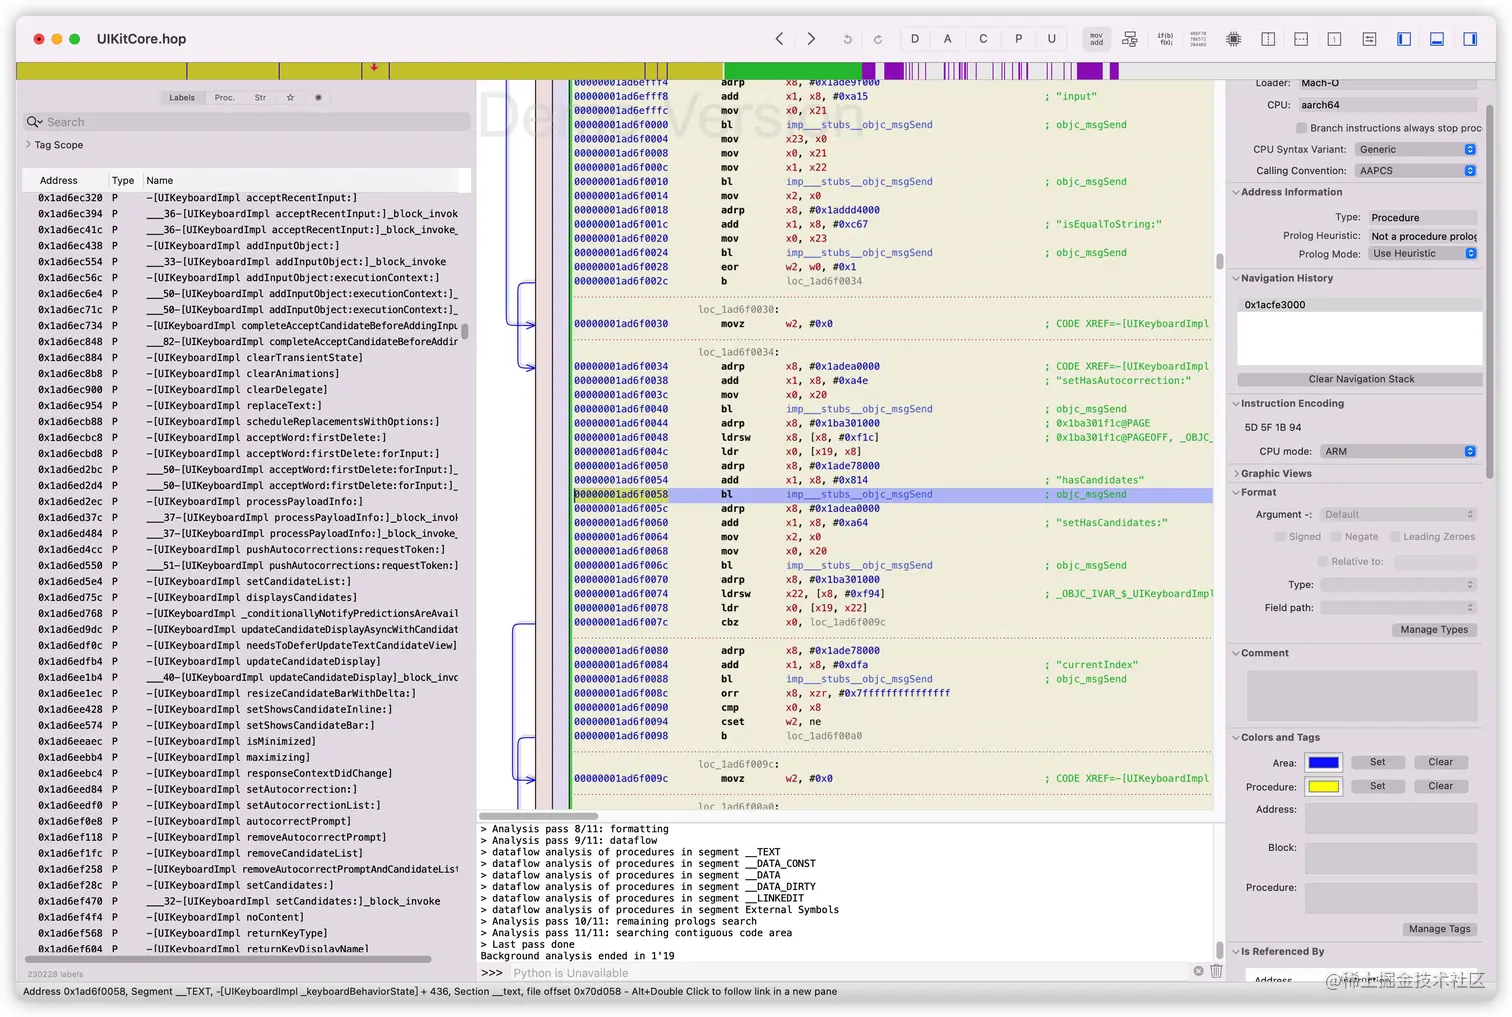Open Prolog Mode Use Heuristic dropdown
1512x1017 pixels.
pos(1423,254)
